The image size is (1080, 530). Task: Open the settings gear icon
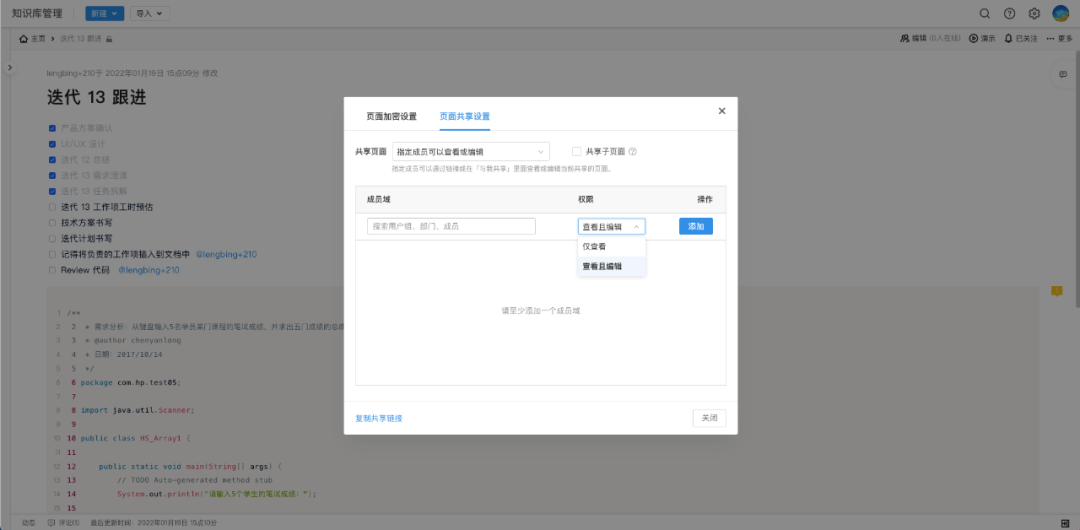(1034, 13)
